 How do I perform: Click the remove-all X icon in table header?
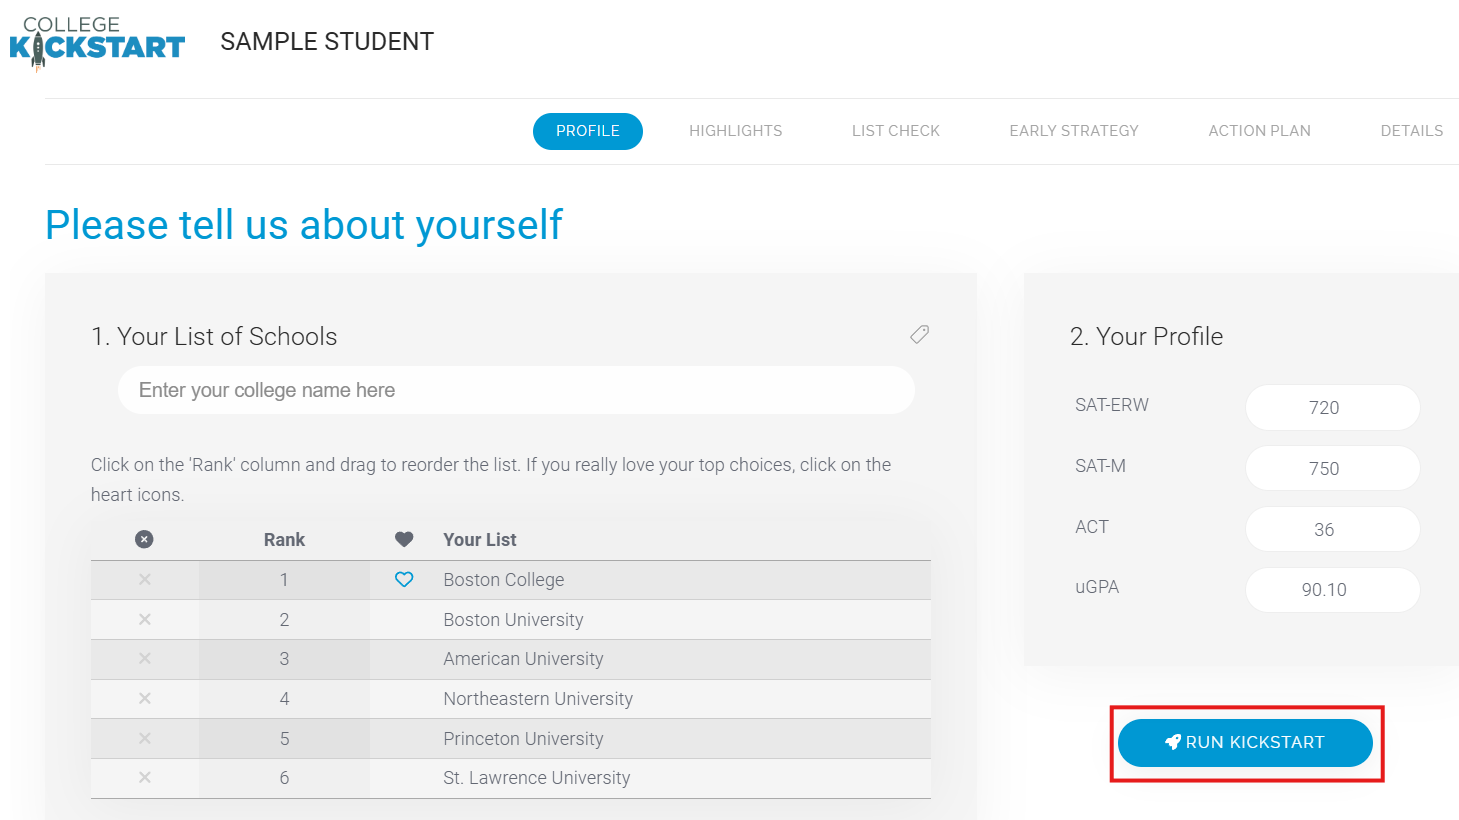(x=145, y=540)
